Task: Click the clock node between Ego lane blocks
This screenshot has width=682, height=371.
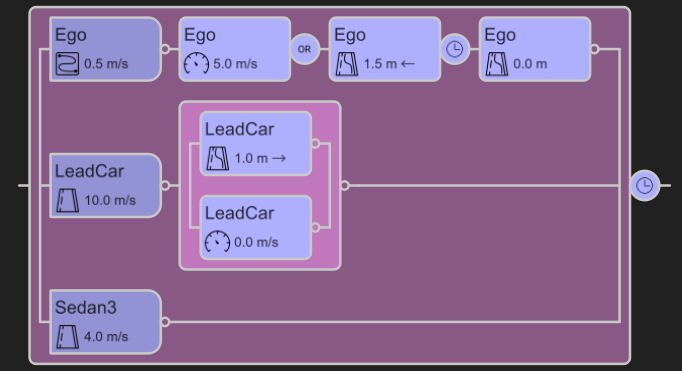Action: (x=455, y=49)
